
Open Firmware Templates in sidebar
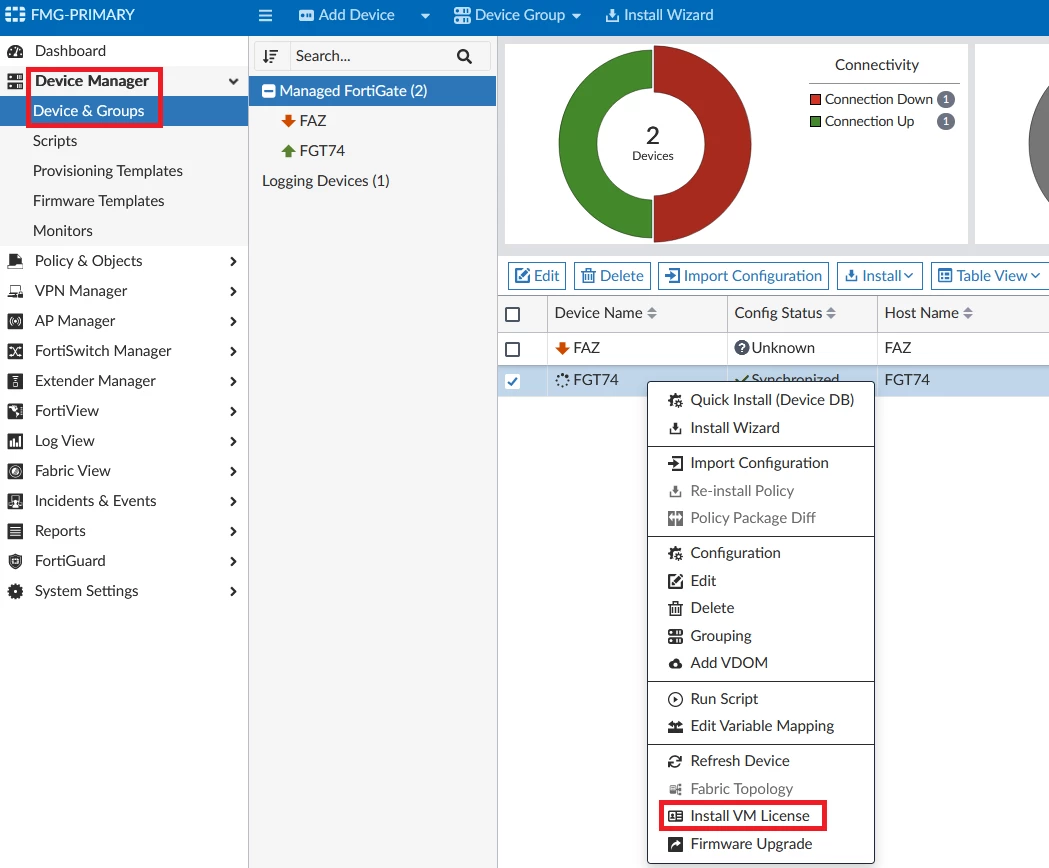tap(98, 201)
